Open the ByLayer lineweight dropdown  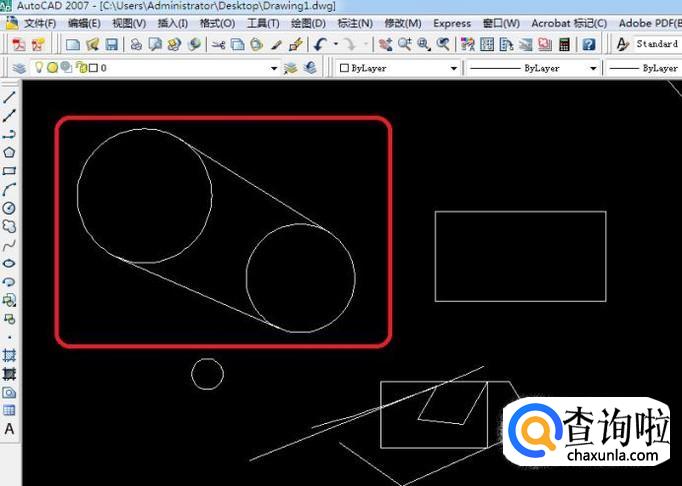tap(644, 68)
